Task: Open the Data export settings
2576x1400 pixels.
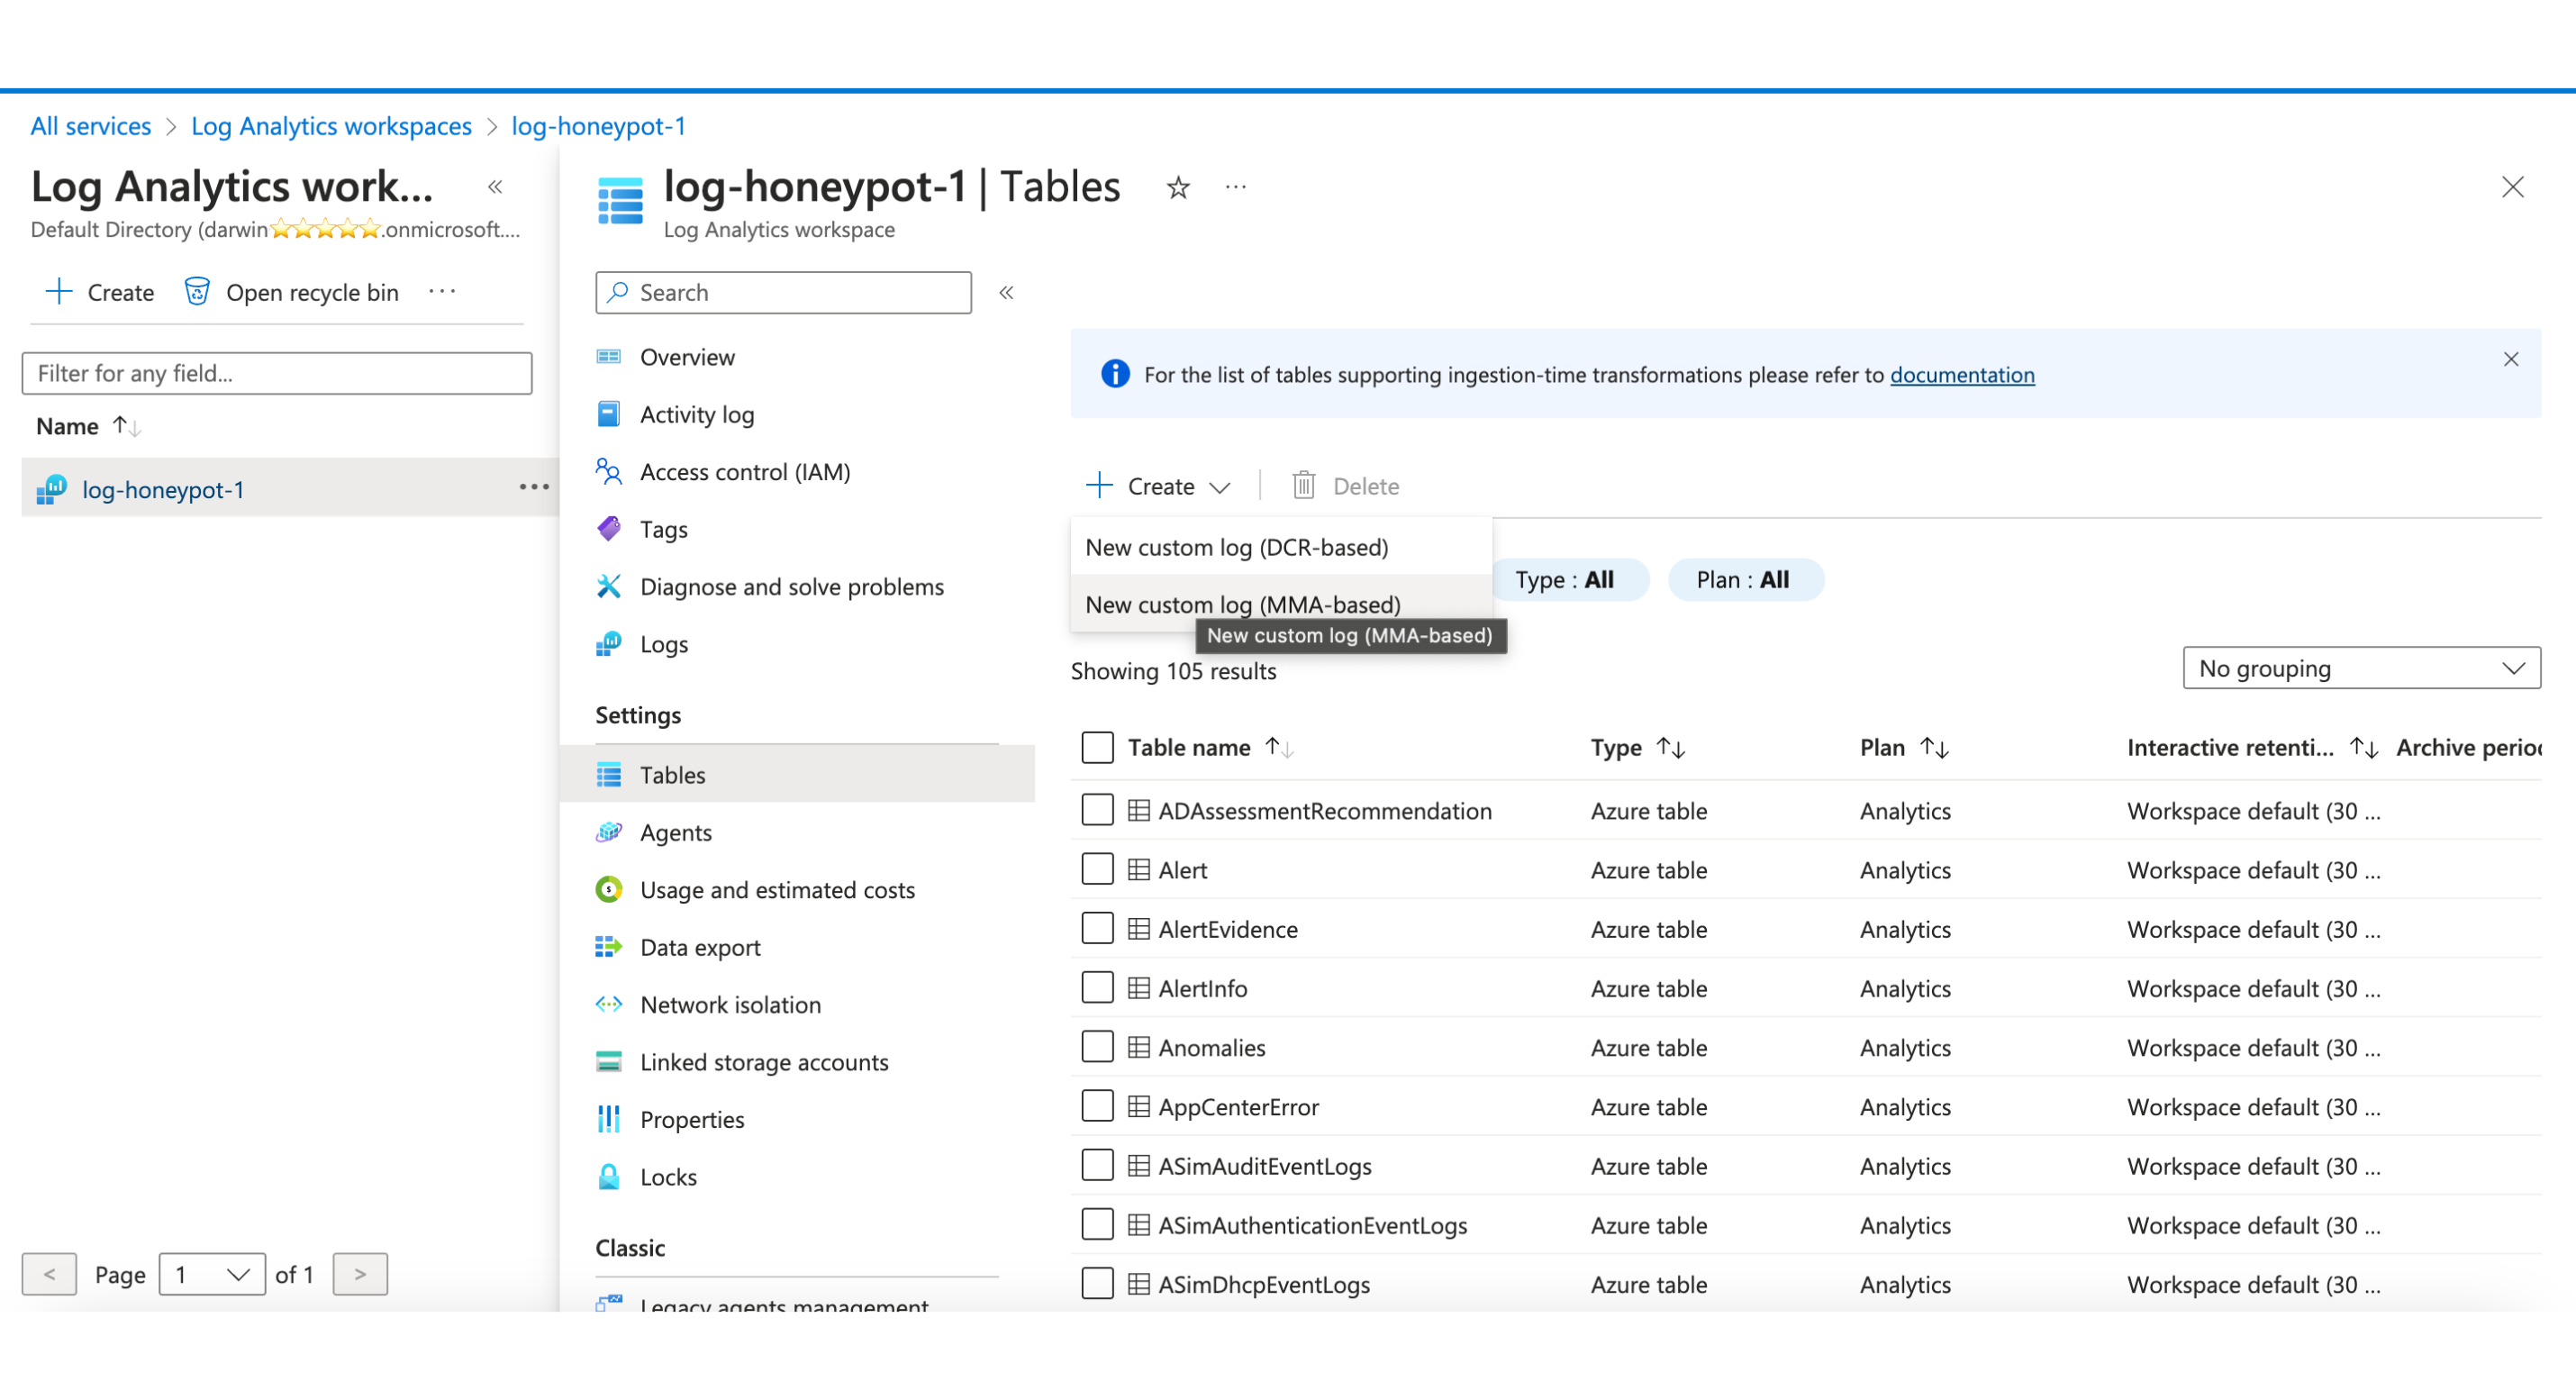Action: [700, 947]
